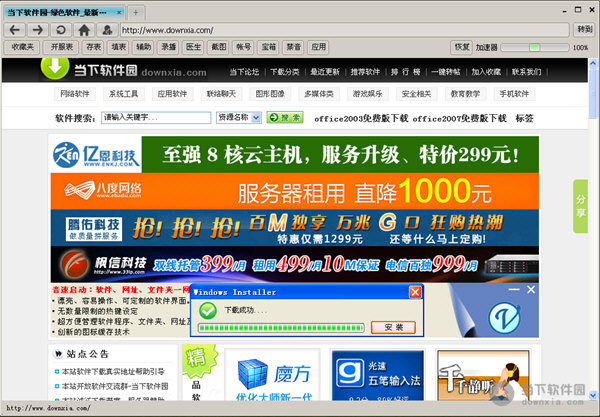Open 推荐软件 in the site header
Screen dimensions: 600x417
click(x=365, y=72)
